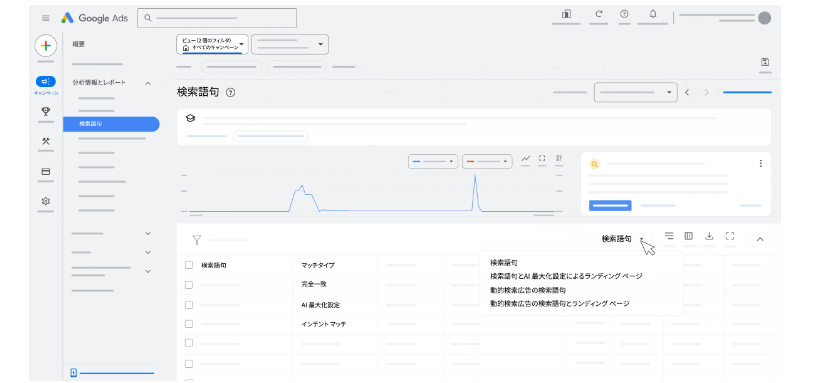Open the help question mark icon in header

coord(624,15)
